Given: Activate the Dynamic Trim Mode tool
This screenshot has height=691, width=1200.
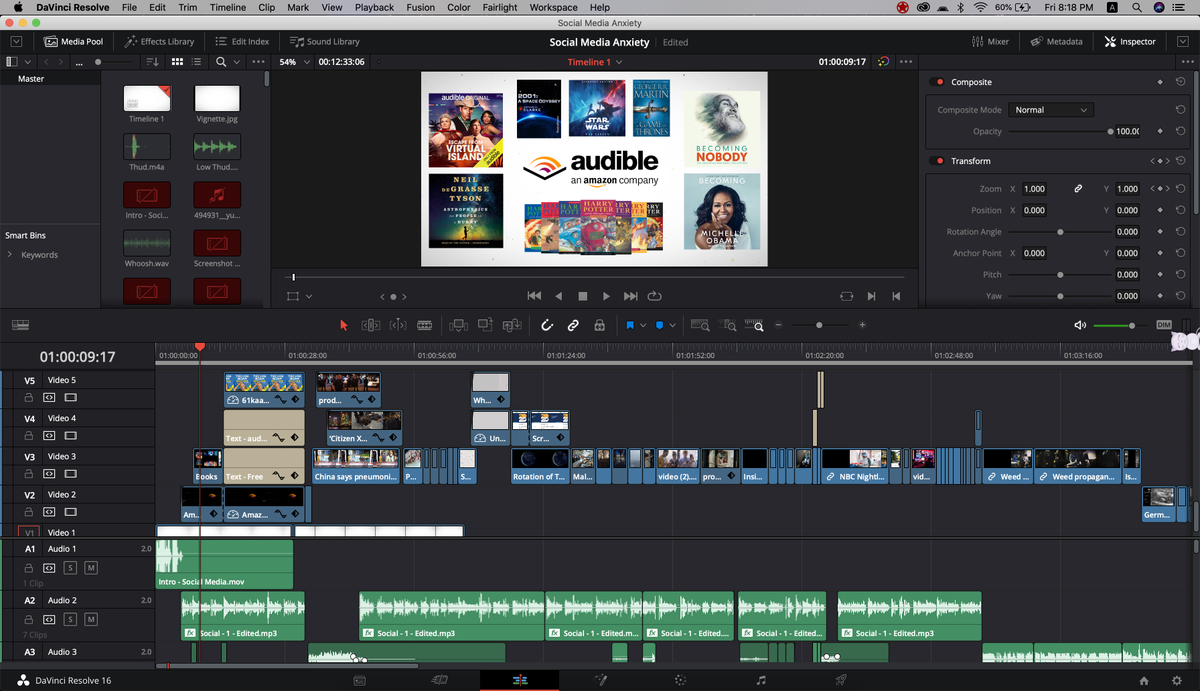Looking at the screenshot, I should tap(397, 325).
